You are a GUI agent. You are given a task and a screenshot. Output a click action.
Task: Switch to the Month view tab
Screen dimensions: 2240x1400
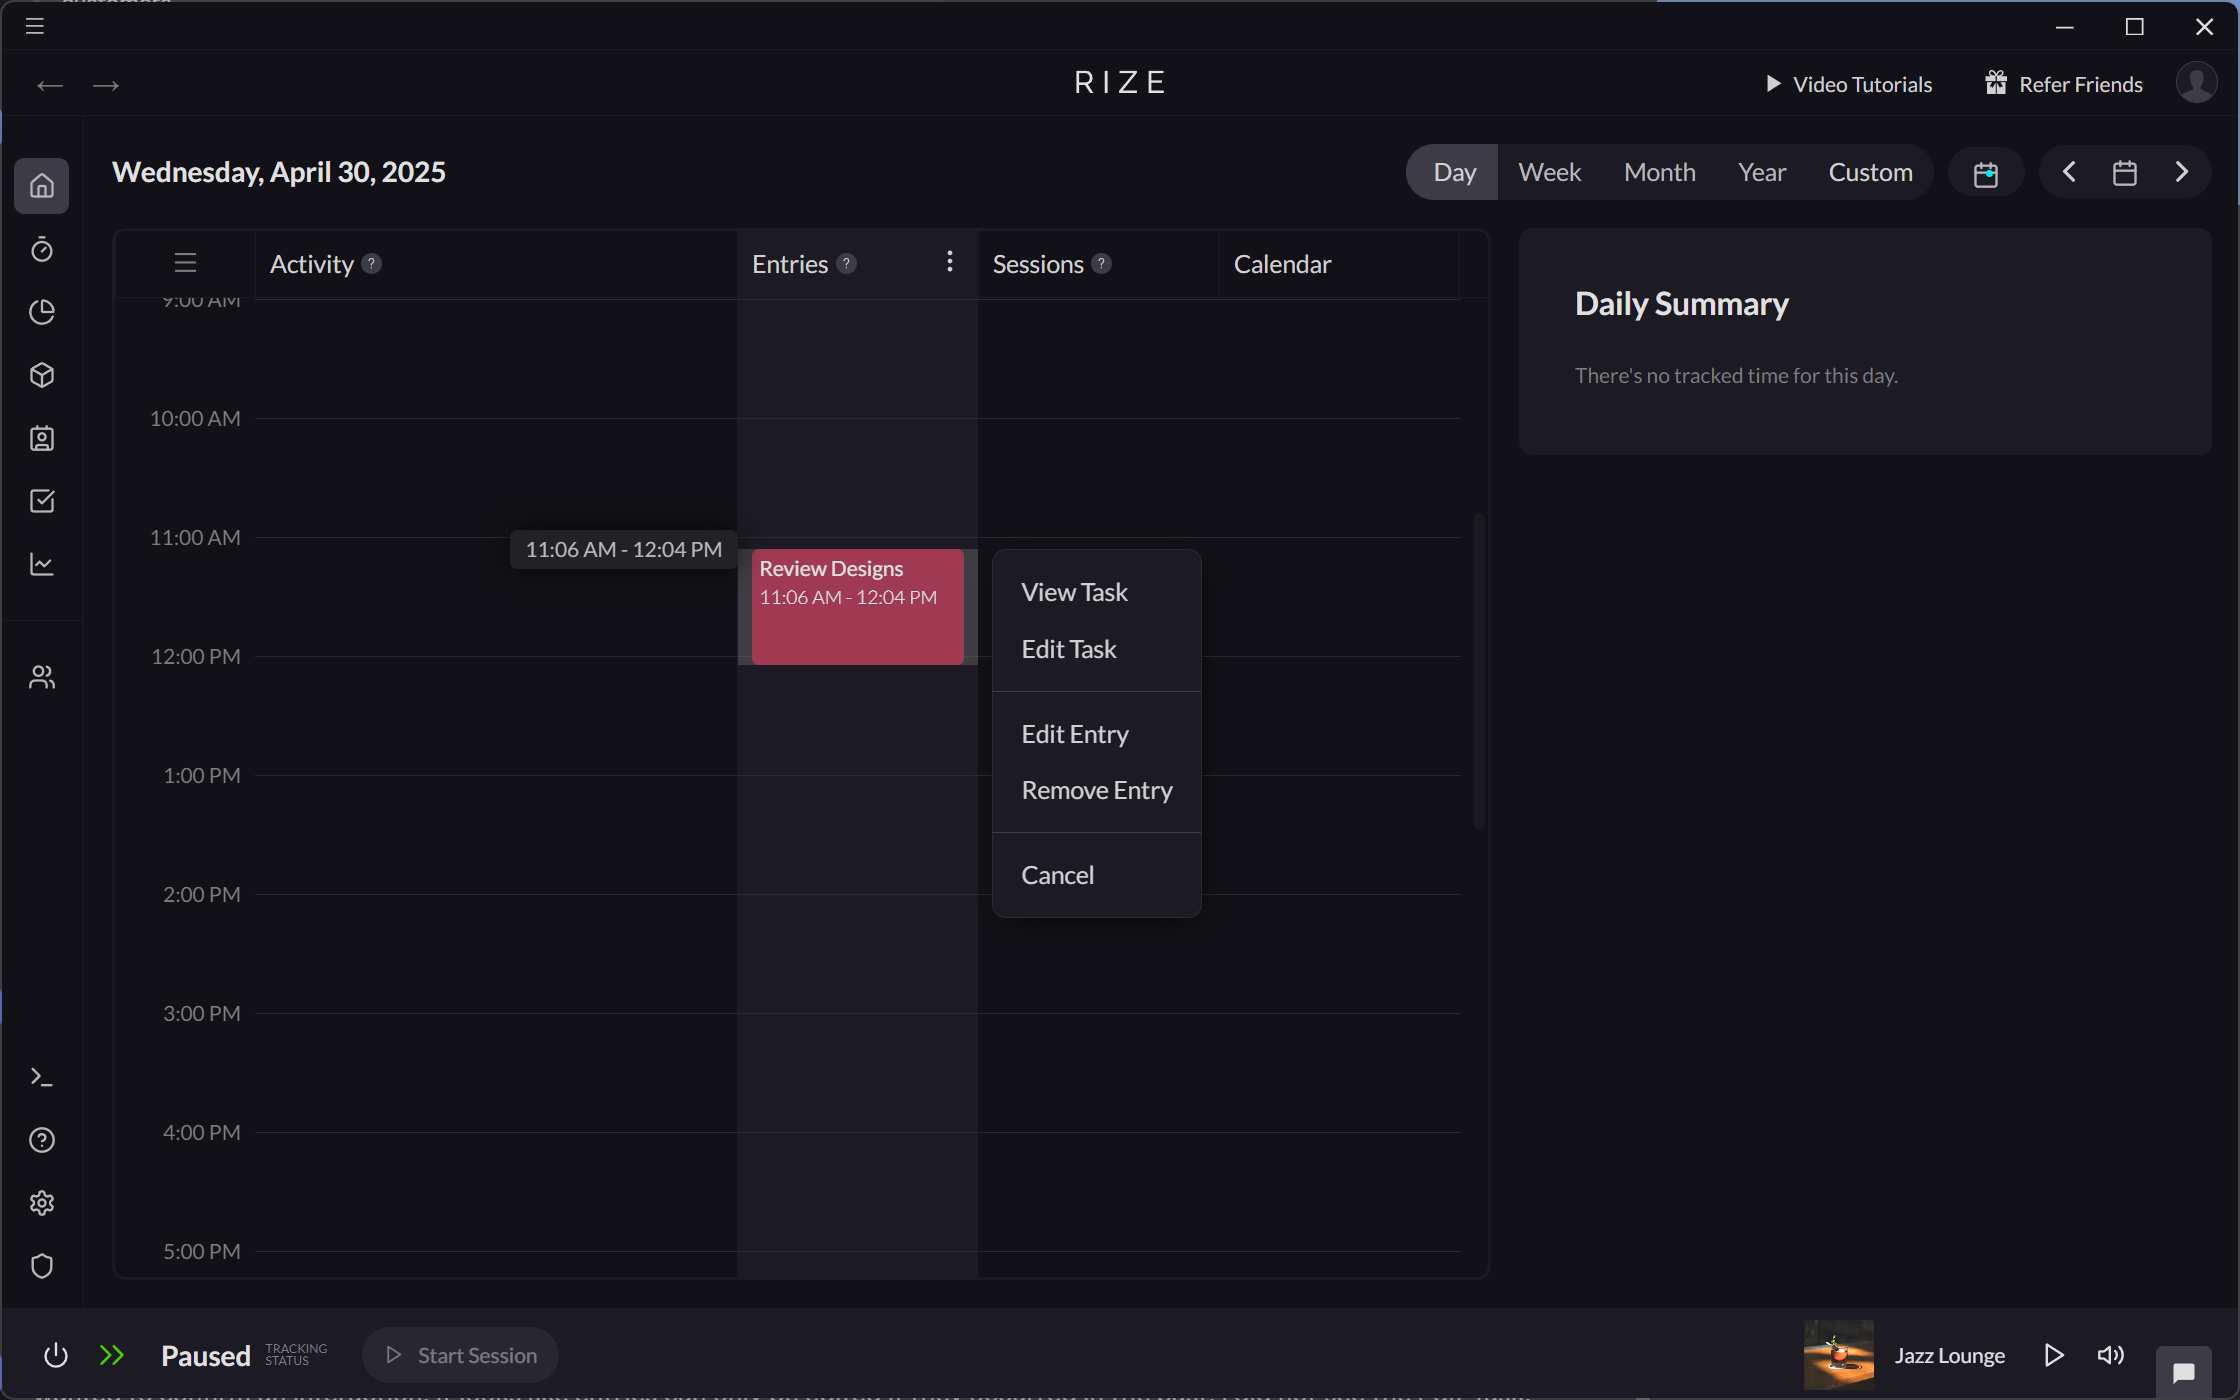click(x=1659, y=171)
